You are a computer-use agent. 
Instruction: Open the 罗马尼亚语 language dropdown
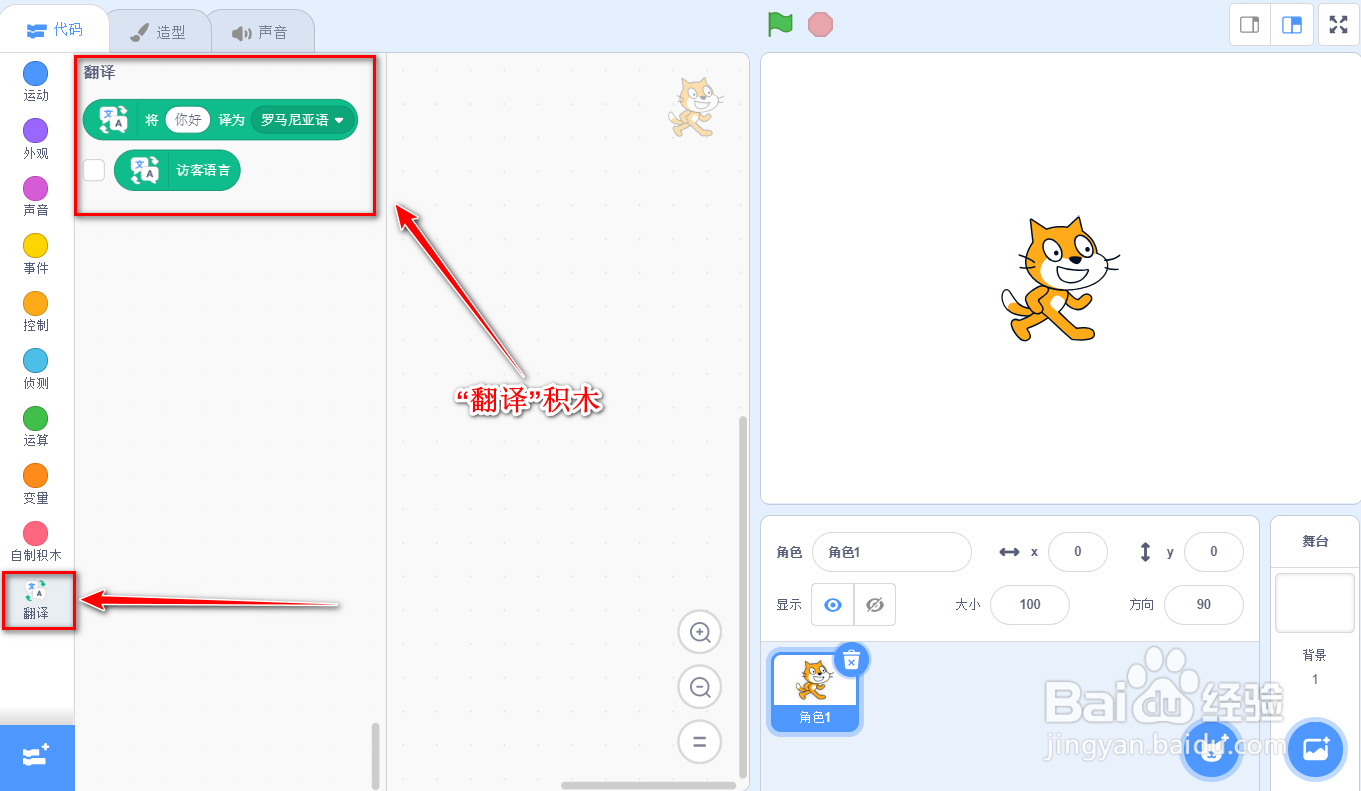point(302,120)
